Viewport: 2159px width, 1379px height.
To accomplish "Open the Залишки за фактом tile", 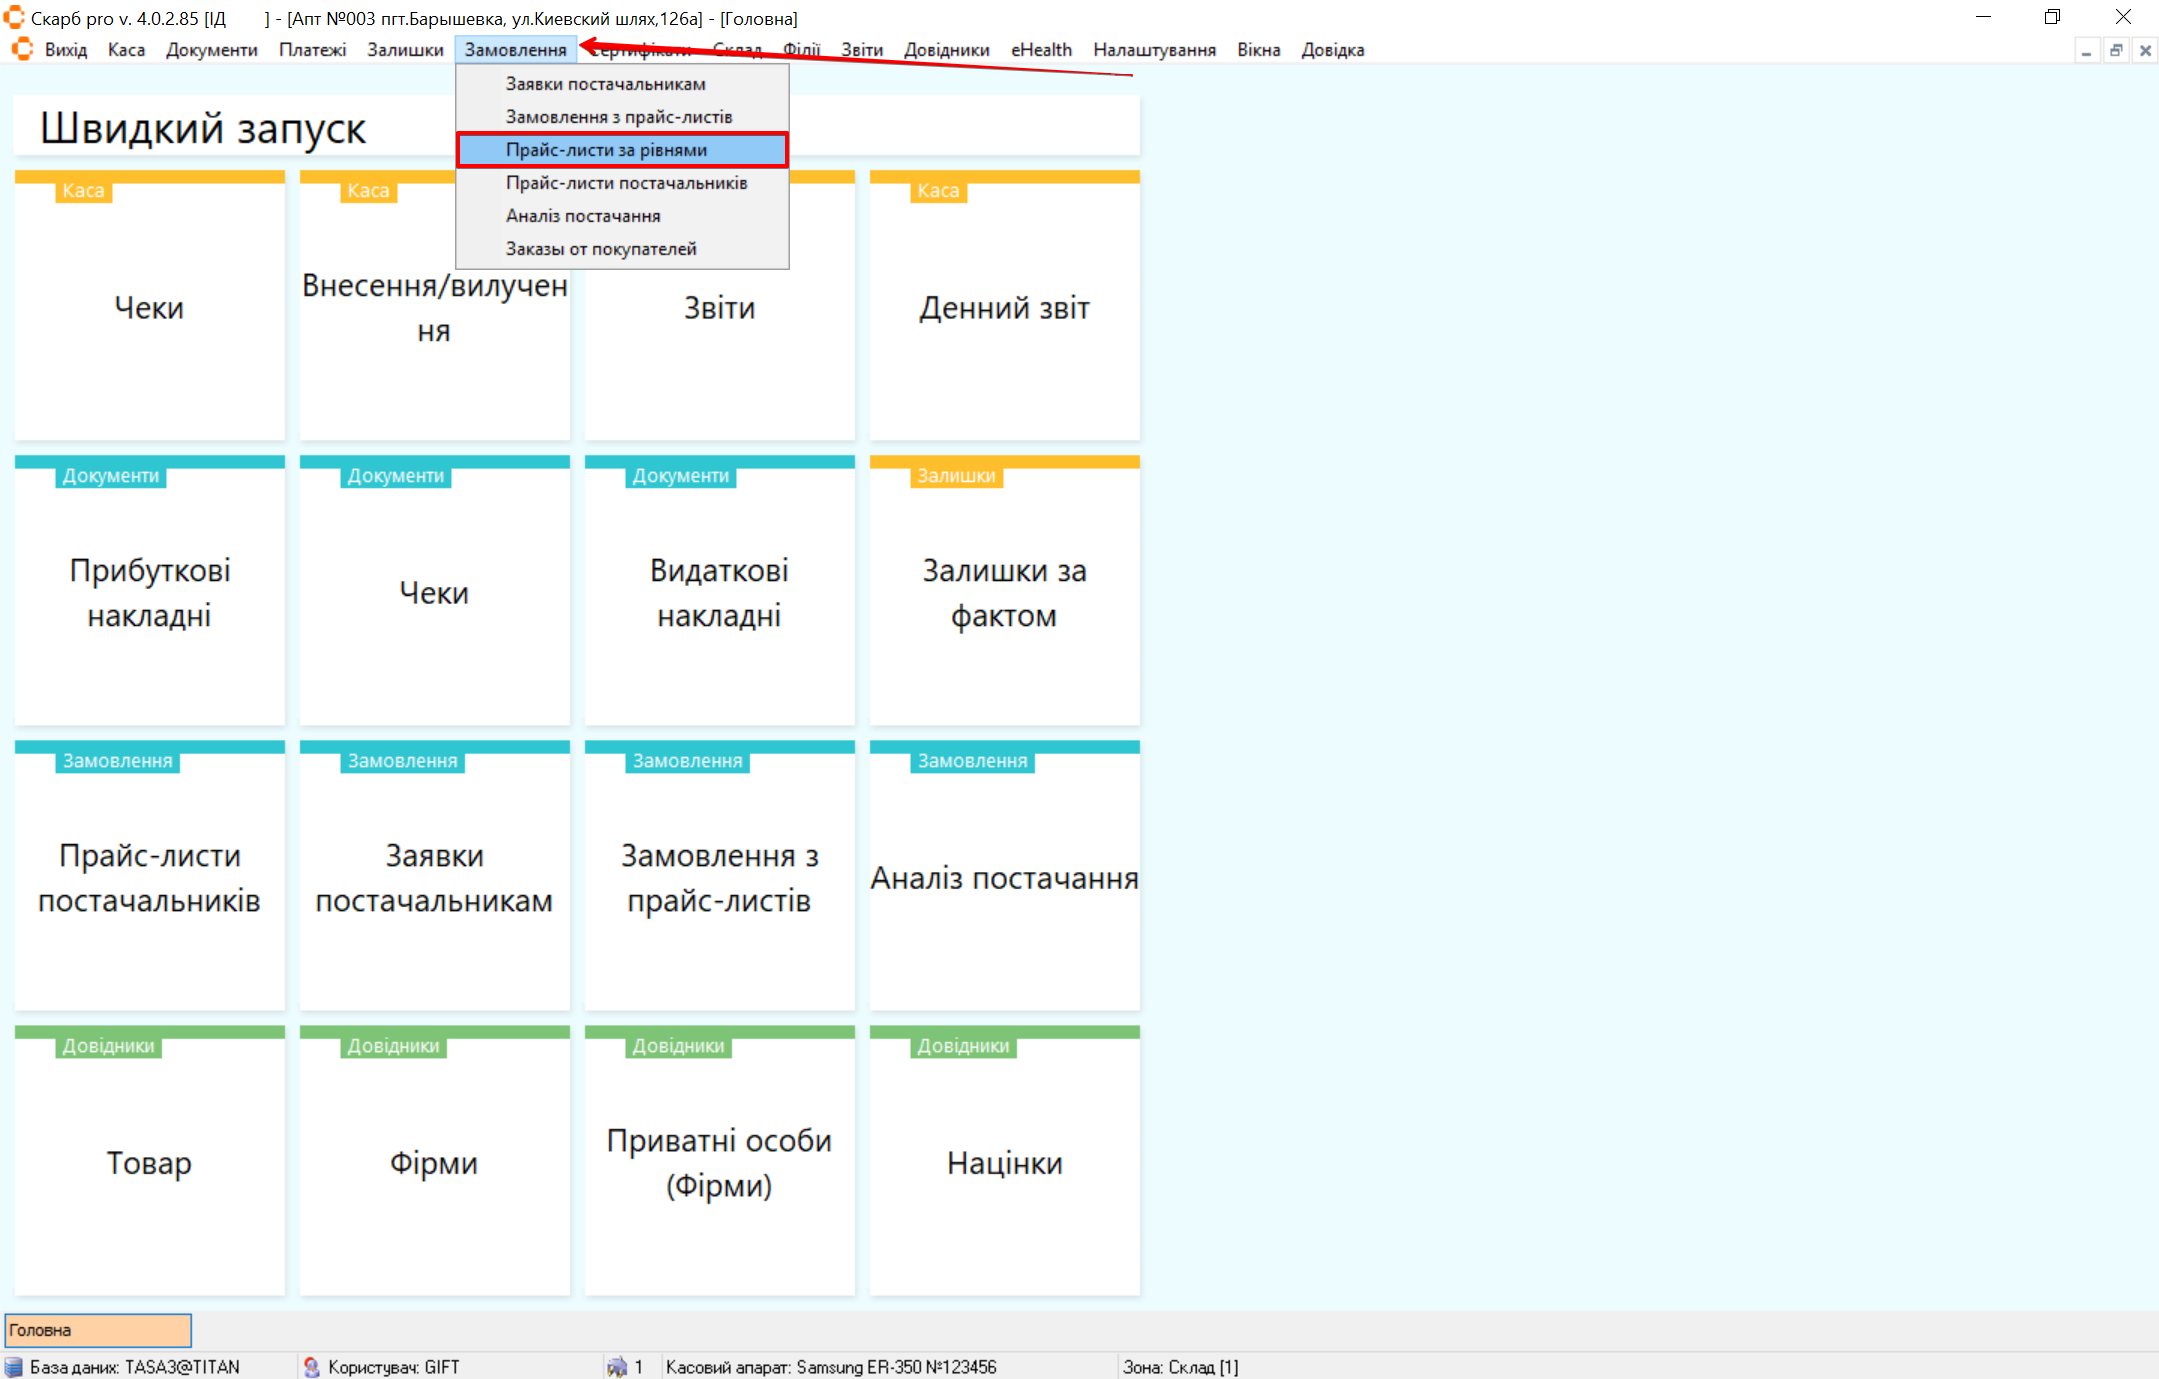I will coord(1004,592).
